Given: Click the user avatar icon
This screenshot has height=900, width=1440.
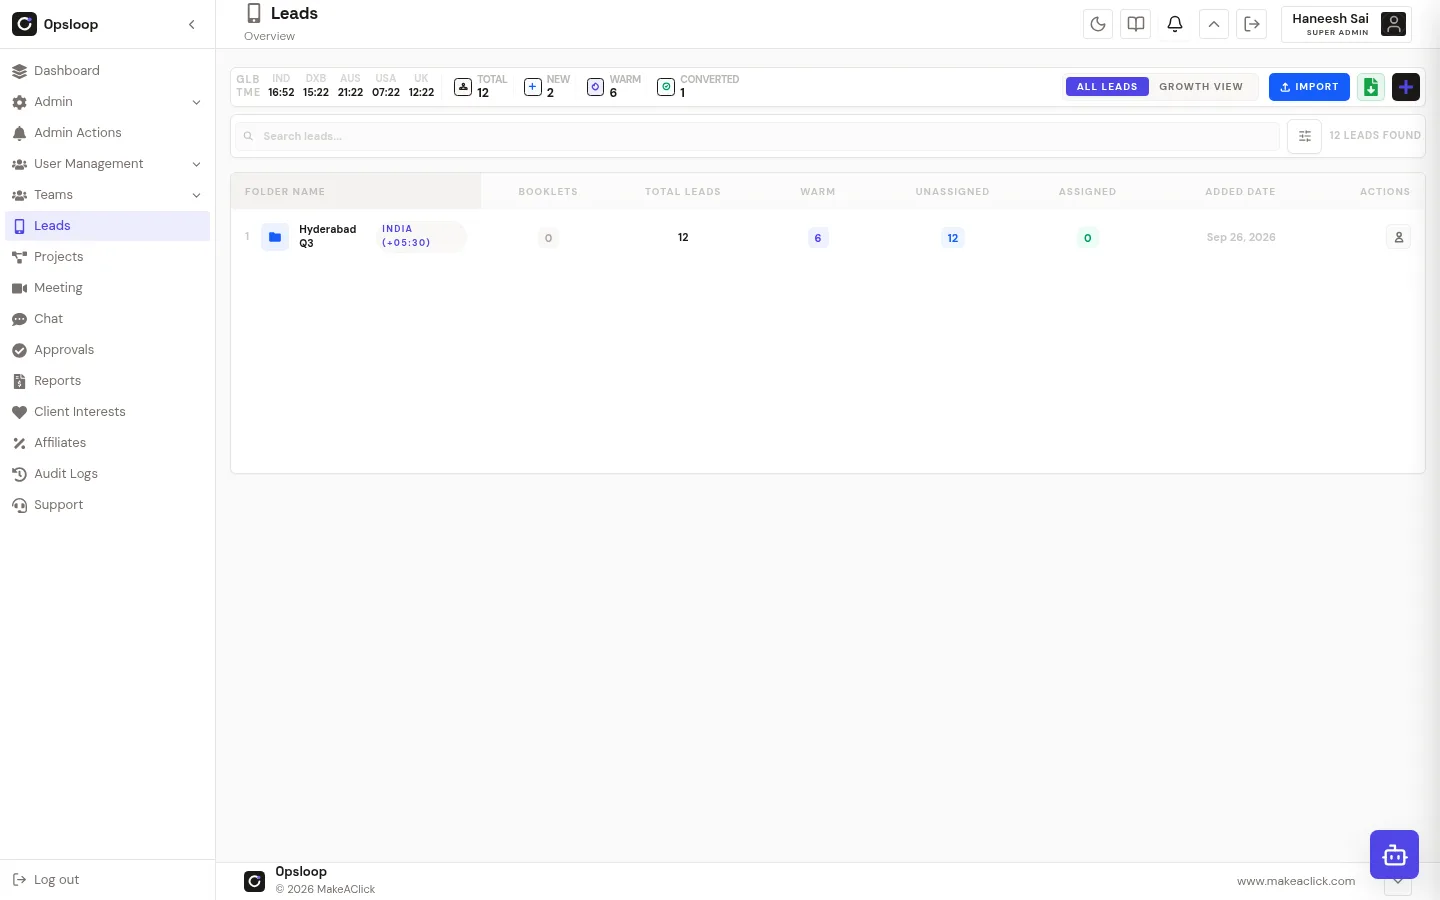Looking at the screenshot, I should tap(1393, 24).
